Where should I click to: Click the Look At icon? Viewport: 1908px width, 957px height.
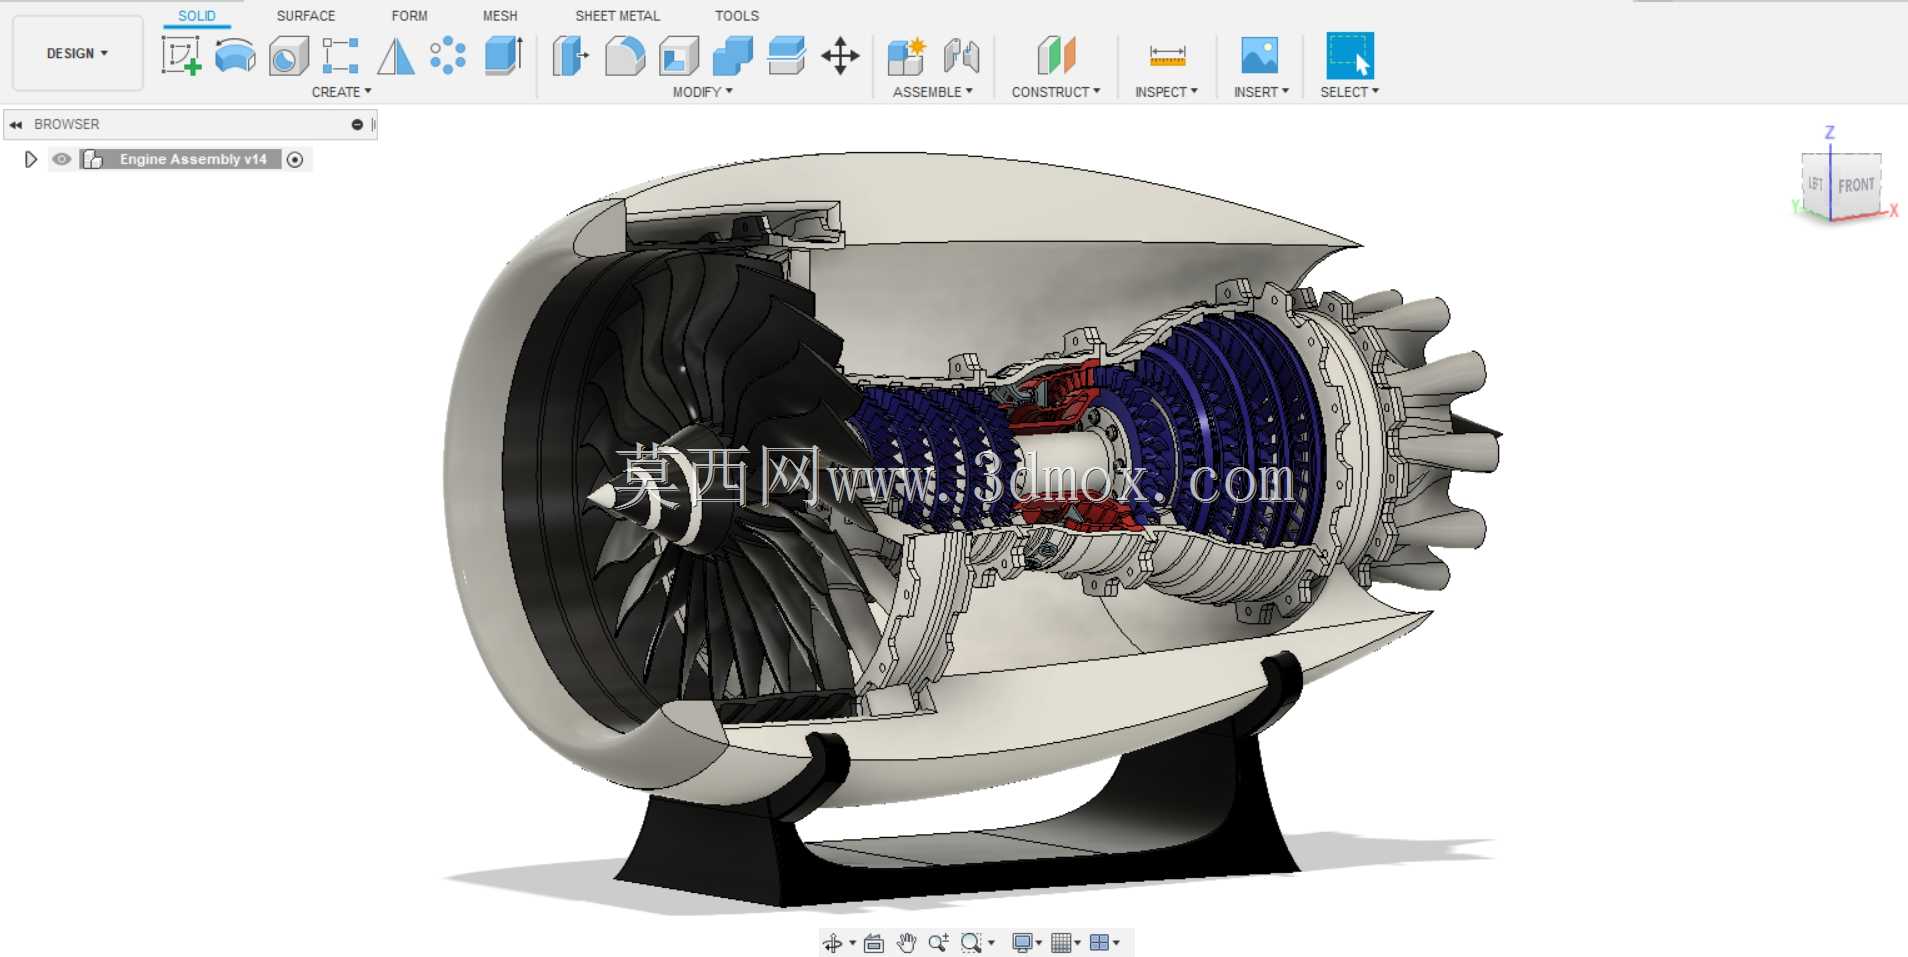874,943
